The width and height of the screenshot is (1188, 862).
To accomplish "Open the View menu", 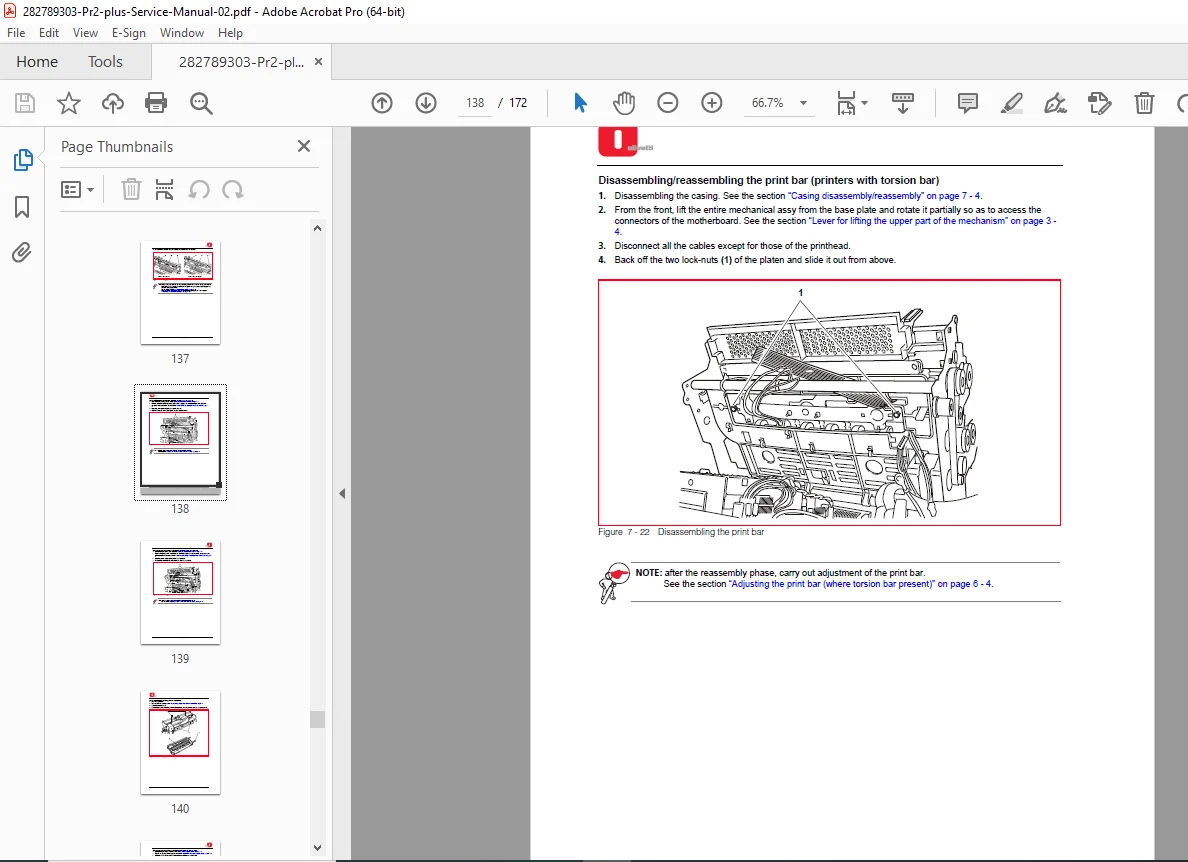I will pos(85,33).
